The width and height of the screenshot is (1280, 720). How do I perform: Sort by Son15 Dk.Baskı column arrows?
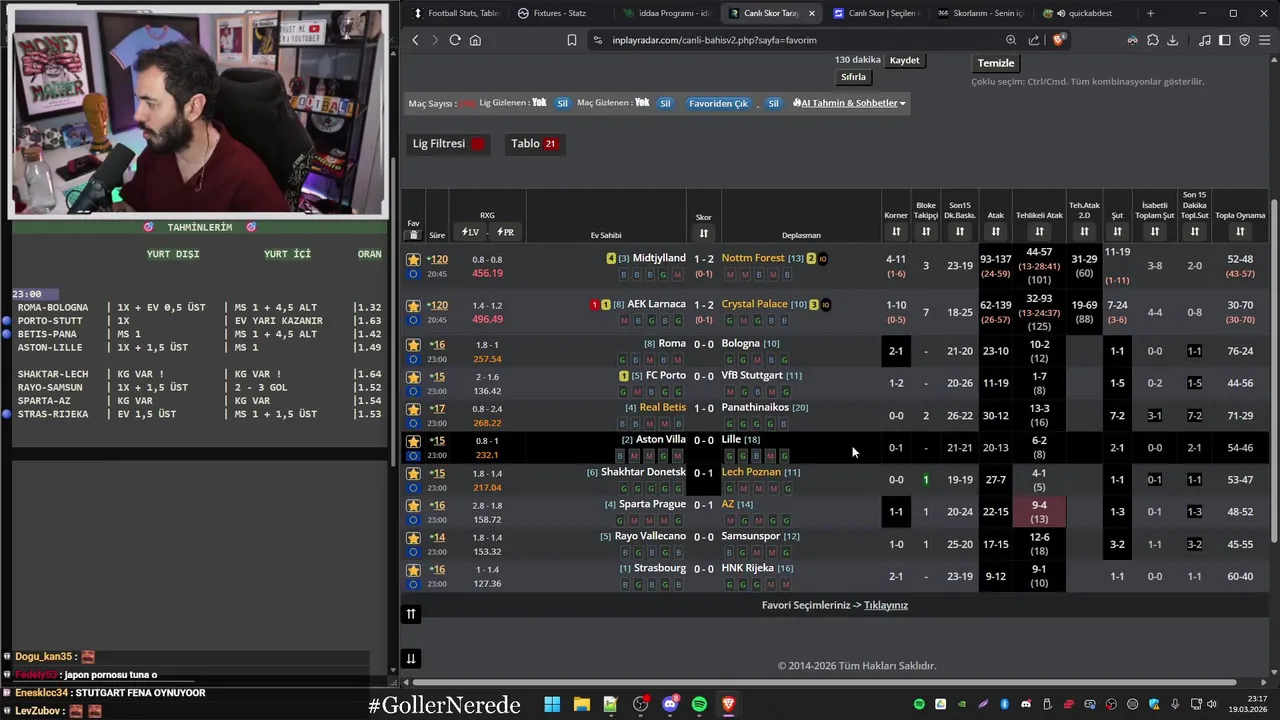pyautogui.click(x=960, y=232)
